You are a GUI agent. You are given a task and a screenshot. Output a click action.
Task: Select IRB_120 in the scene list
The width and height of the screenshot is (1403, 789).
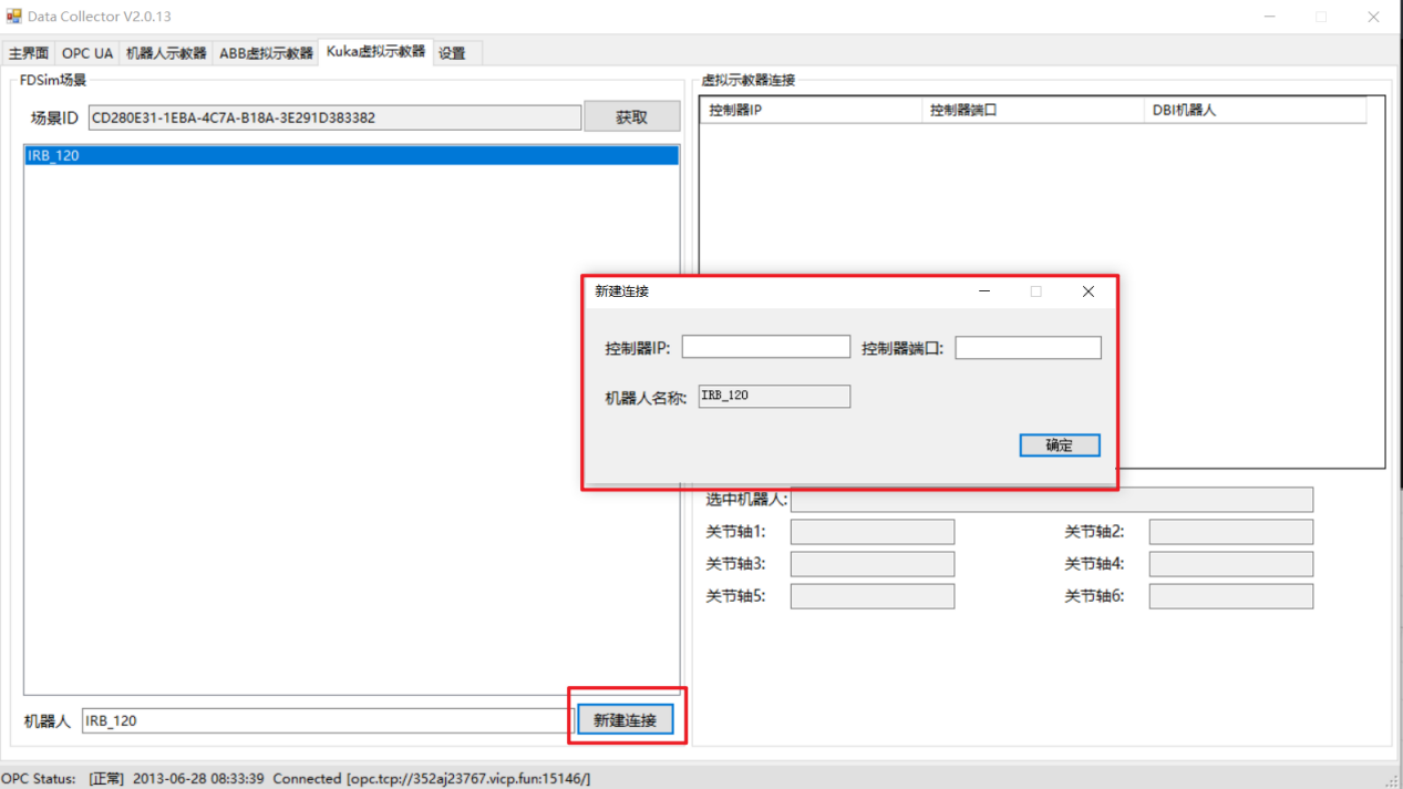[350, 156]
